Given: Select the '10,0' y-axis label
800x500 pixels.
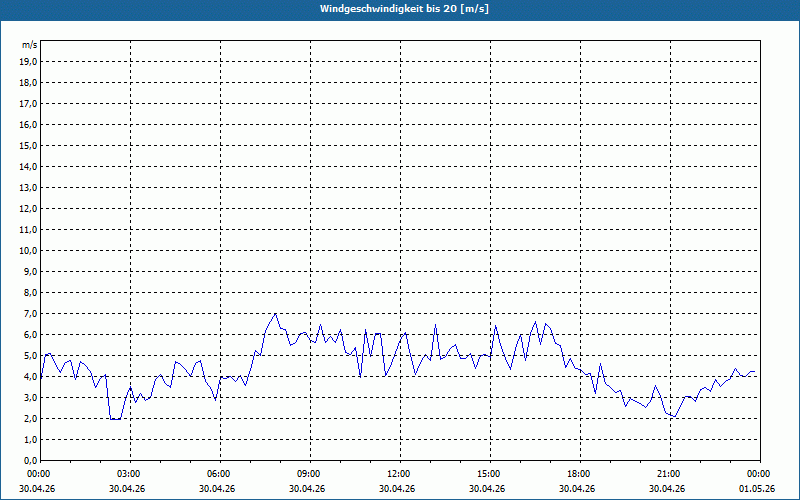Looking at the screenshot, I should [29, 251].
